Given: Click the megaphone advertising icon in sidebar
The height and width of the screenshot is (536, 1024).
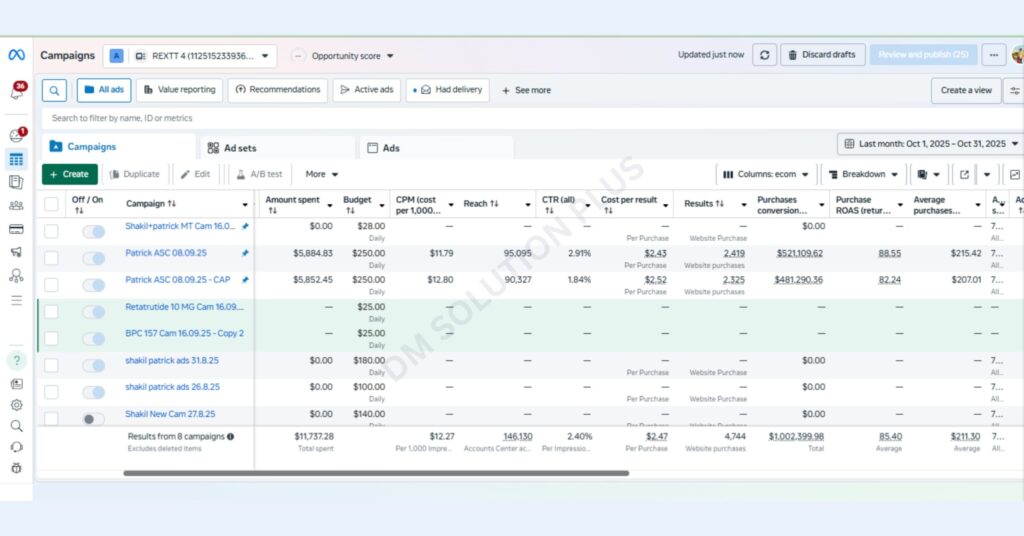Looking at the screenshot, I should pyautogui.click(x=16, y=252).
